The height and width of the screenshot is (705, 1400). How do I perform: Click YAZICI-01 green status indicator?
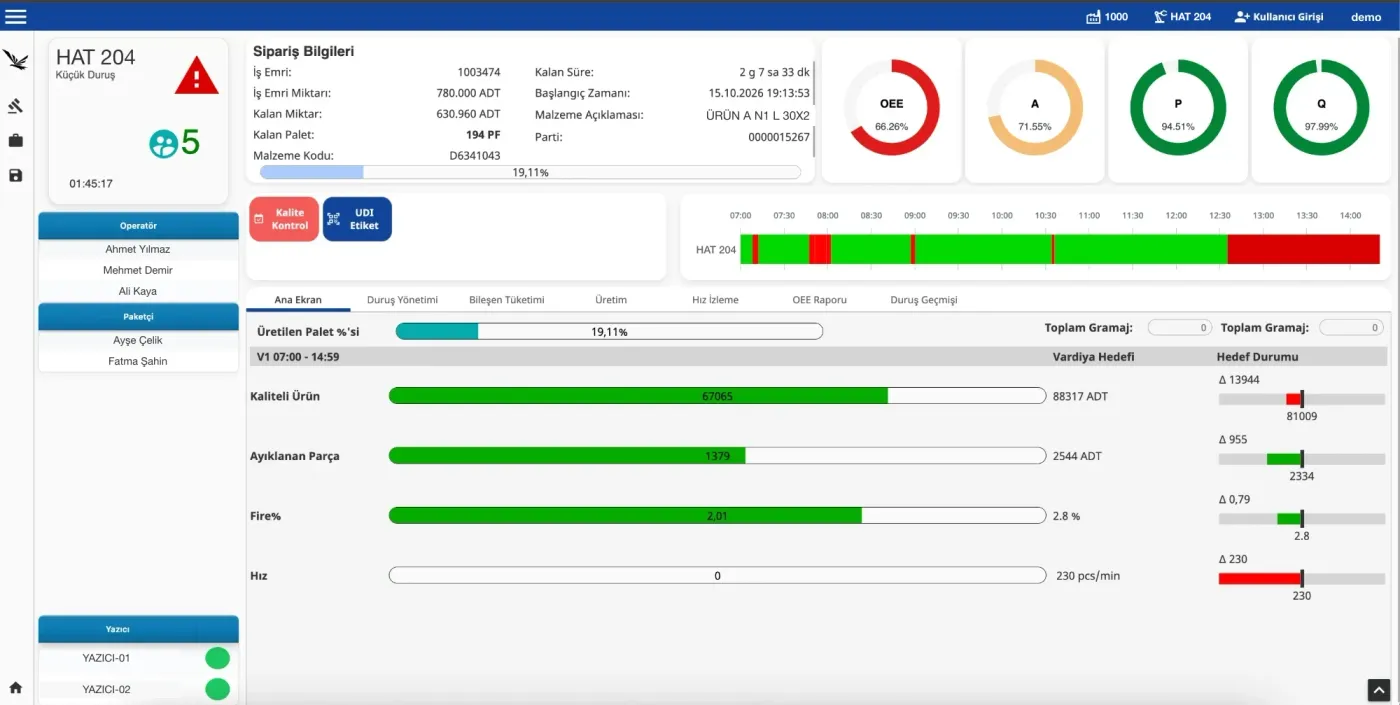[217, 658]
